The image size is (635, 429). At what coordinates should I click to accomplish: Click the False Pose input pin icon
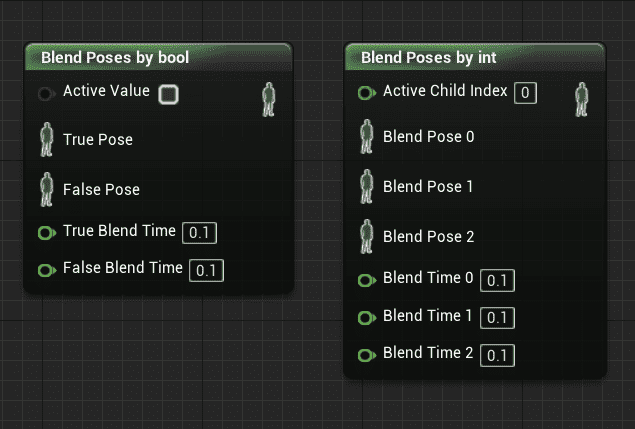point(46,190)
